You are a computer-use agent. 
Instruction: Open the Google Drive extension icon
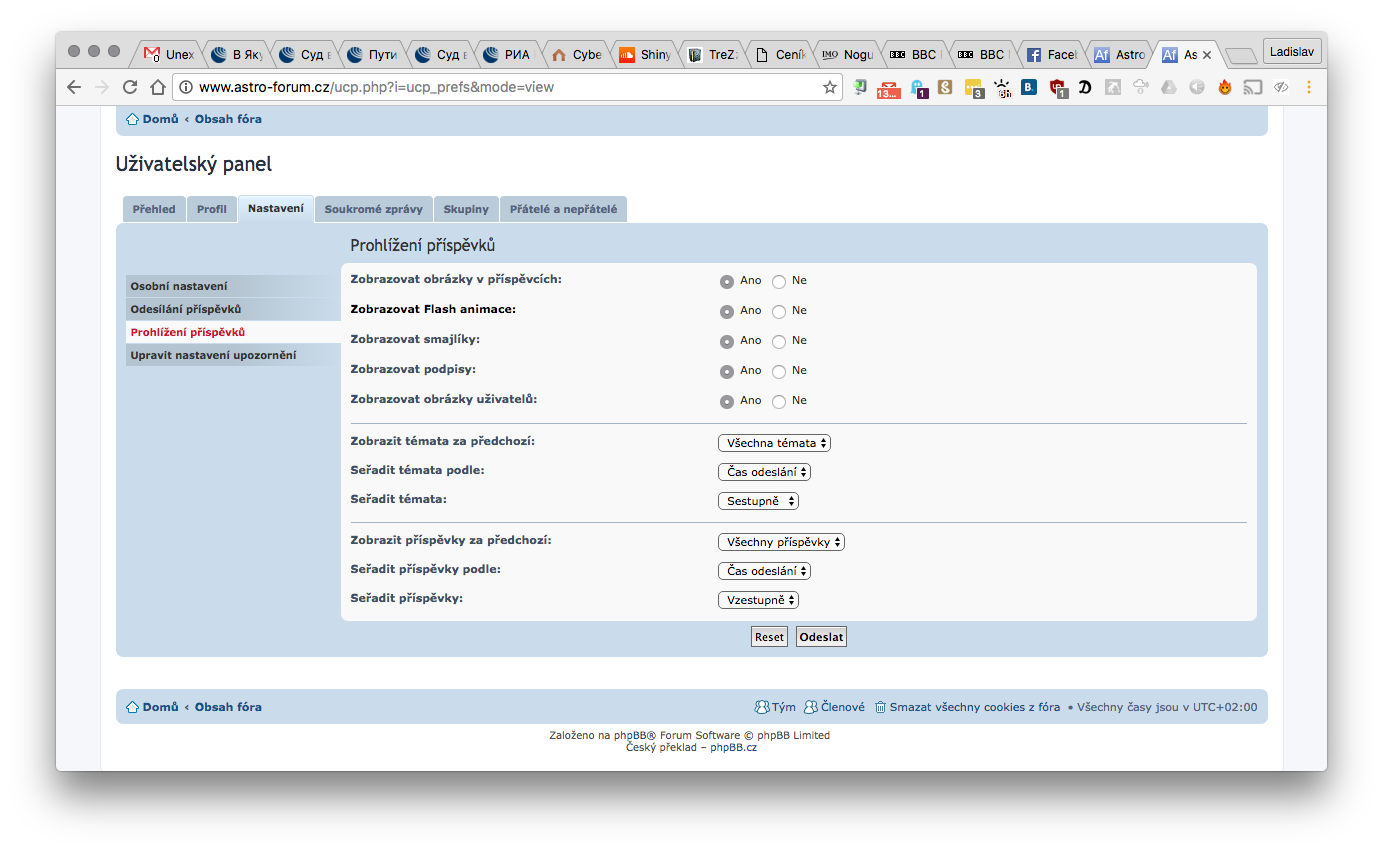click(1168, 87)
